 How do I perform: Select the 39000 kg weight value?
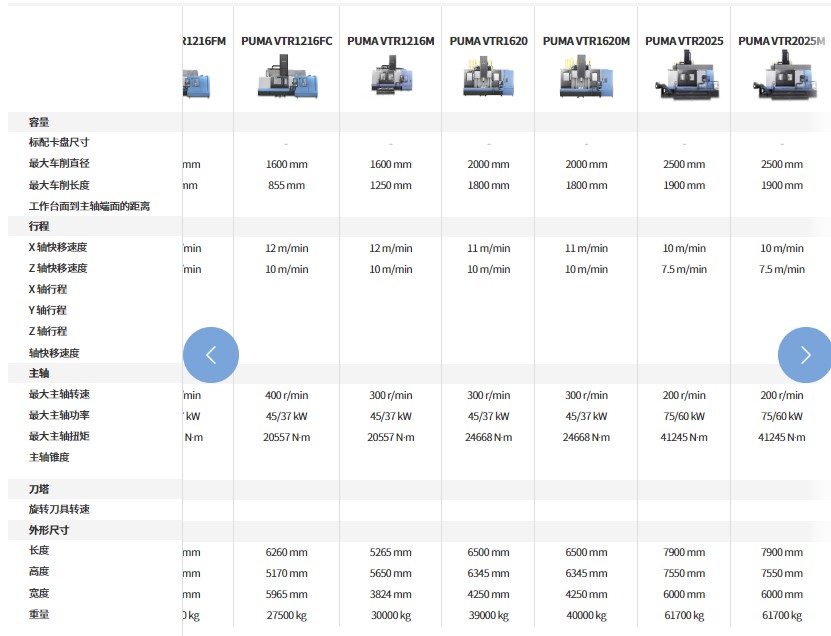489,616
